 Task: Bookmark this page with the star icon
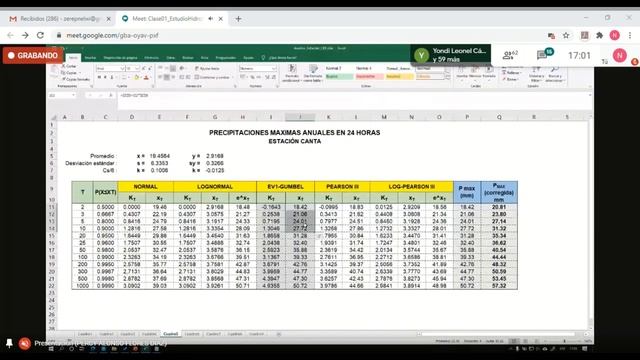click(566, 36)
